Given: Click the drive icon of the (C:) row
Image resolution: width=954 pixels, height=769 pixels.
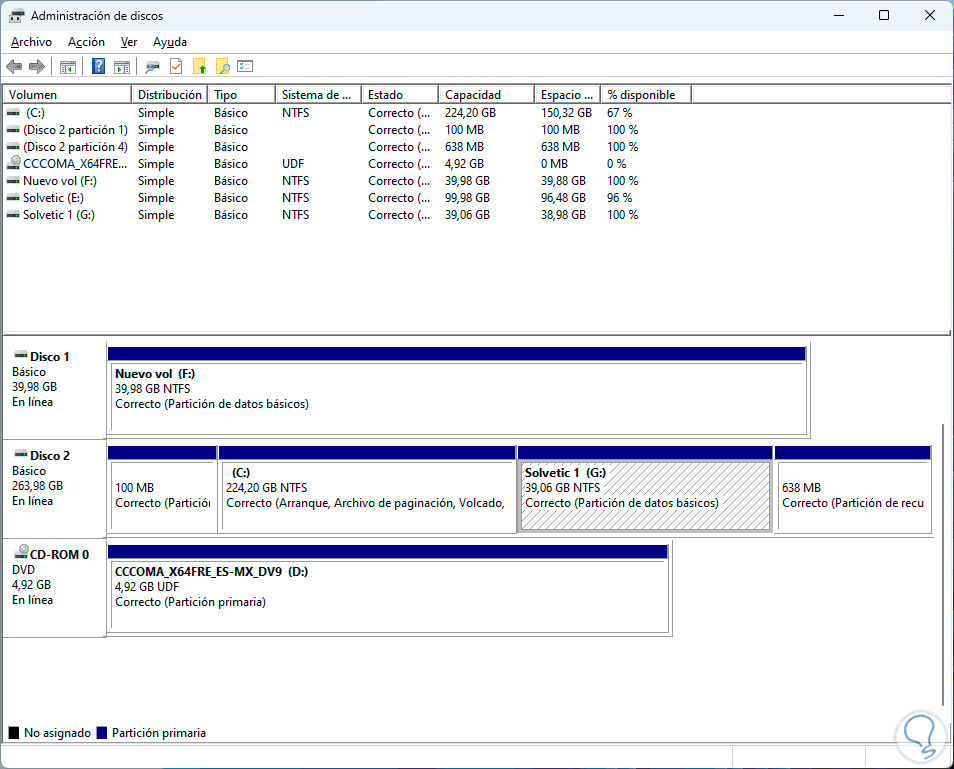Looking at the screenshot, I should pyautogui.click(x=13, y=113).
